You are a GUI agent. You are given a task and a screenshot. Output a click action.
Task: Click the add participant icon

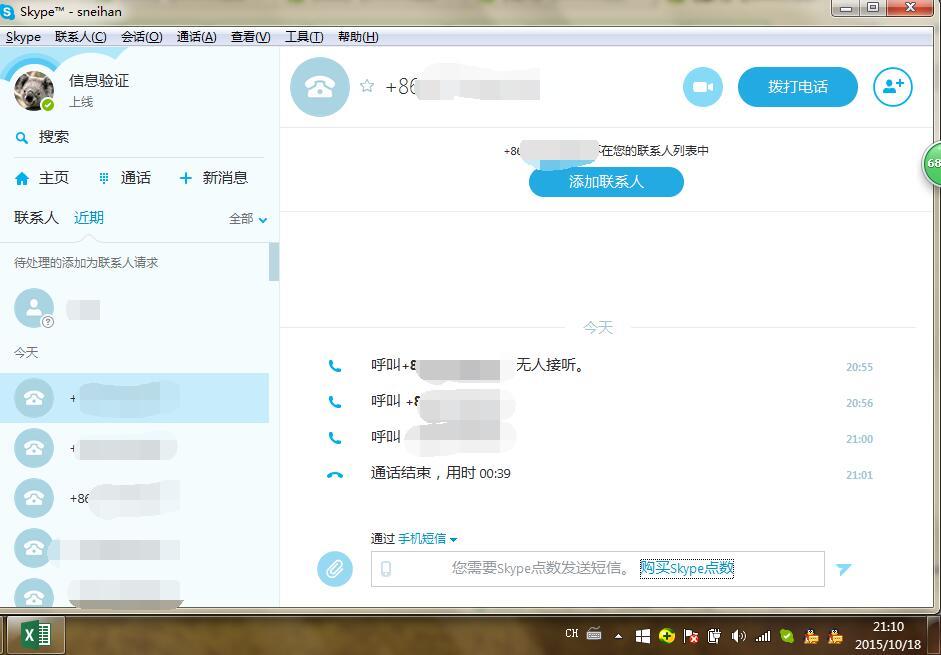click(x=892, y=87)
